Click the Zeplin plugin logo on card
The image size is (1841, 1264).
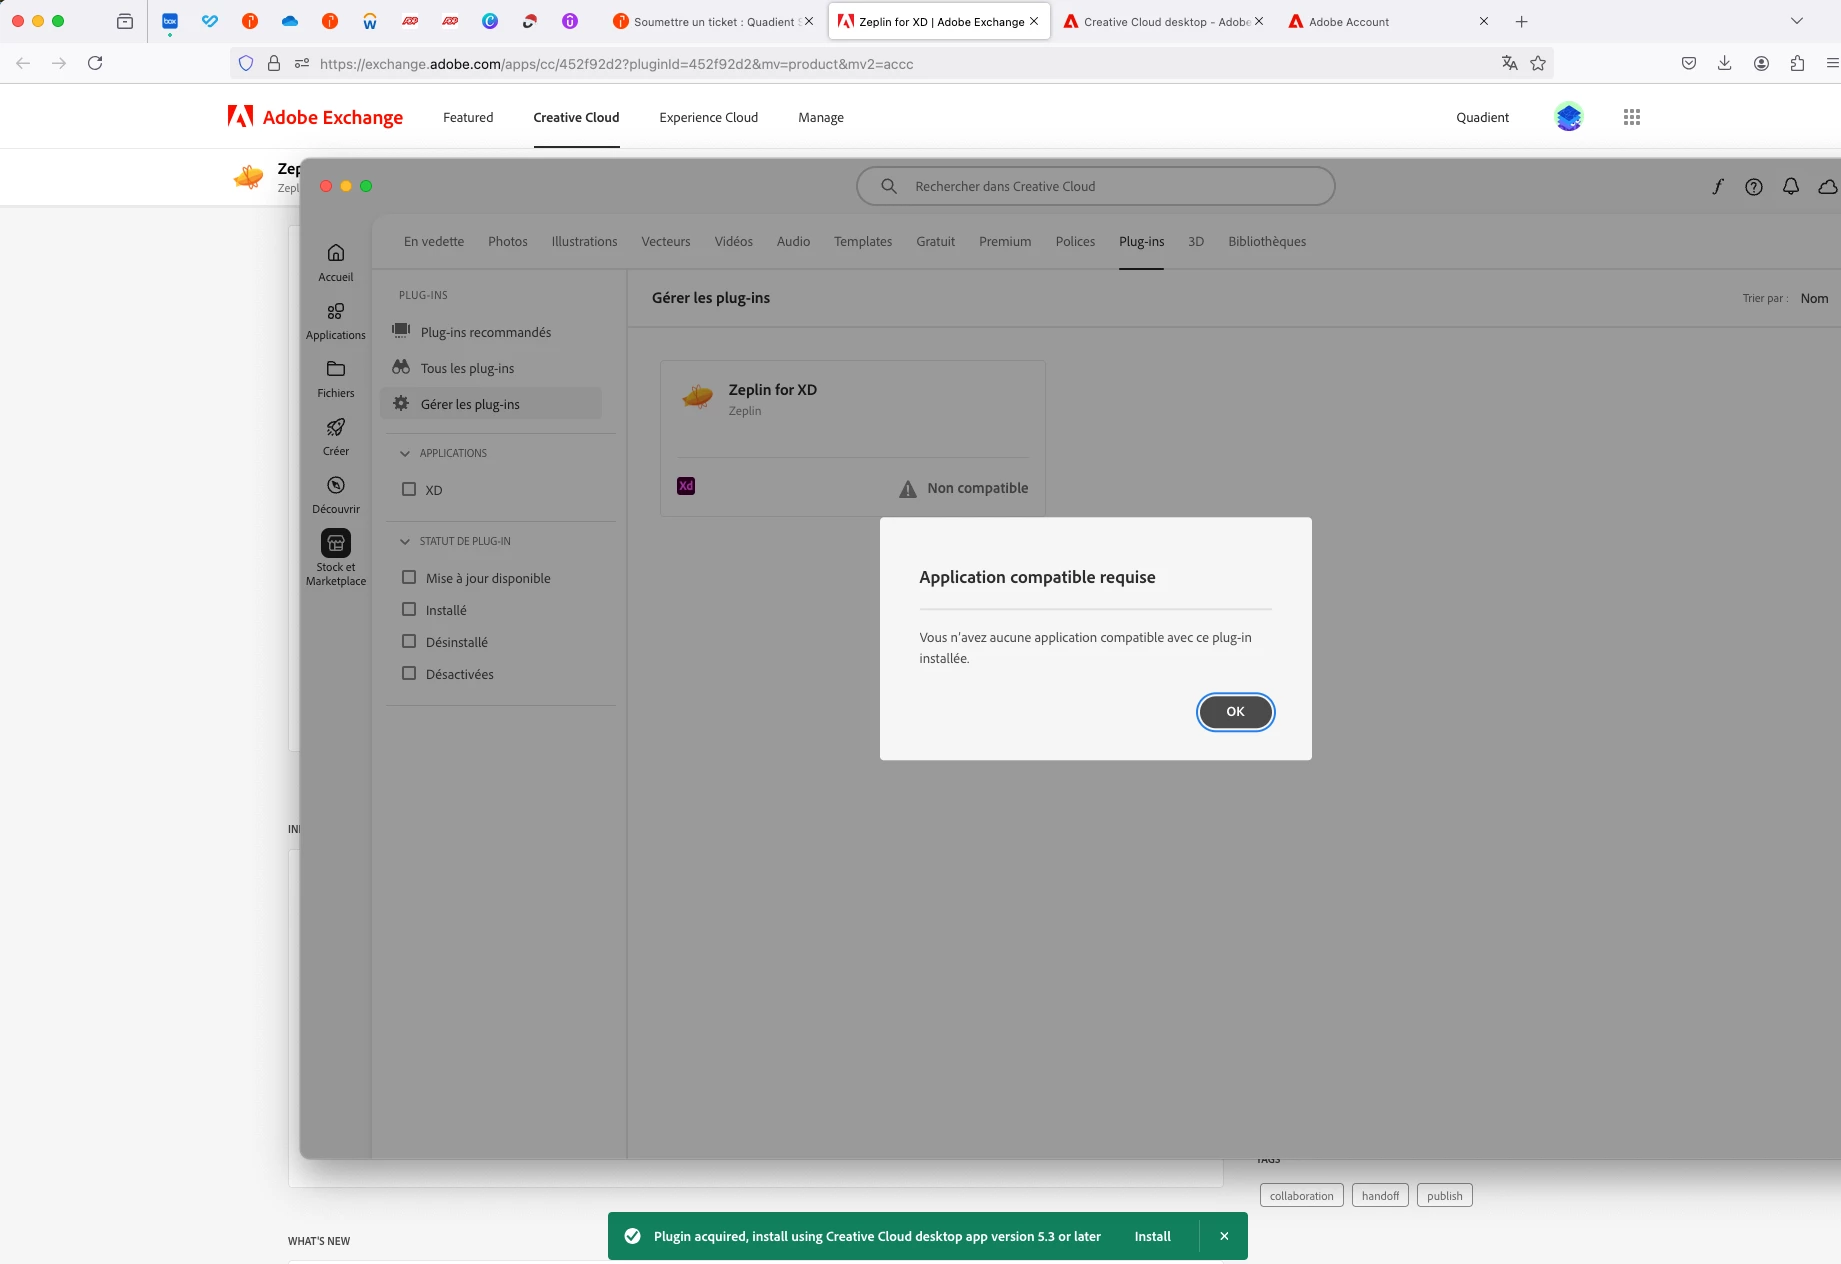tap(698, 397)
